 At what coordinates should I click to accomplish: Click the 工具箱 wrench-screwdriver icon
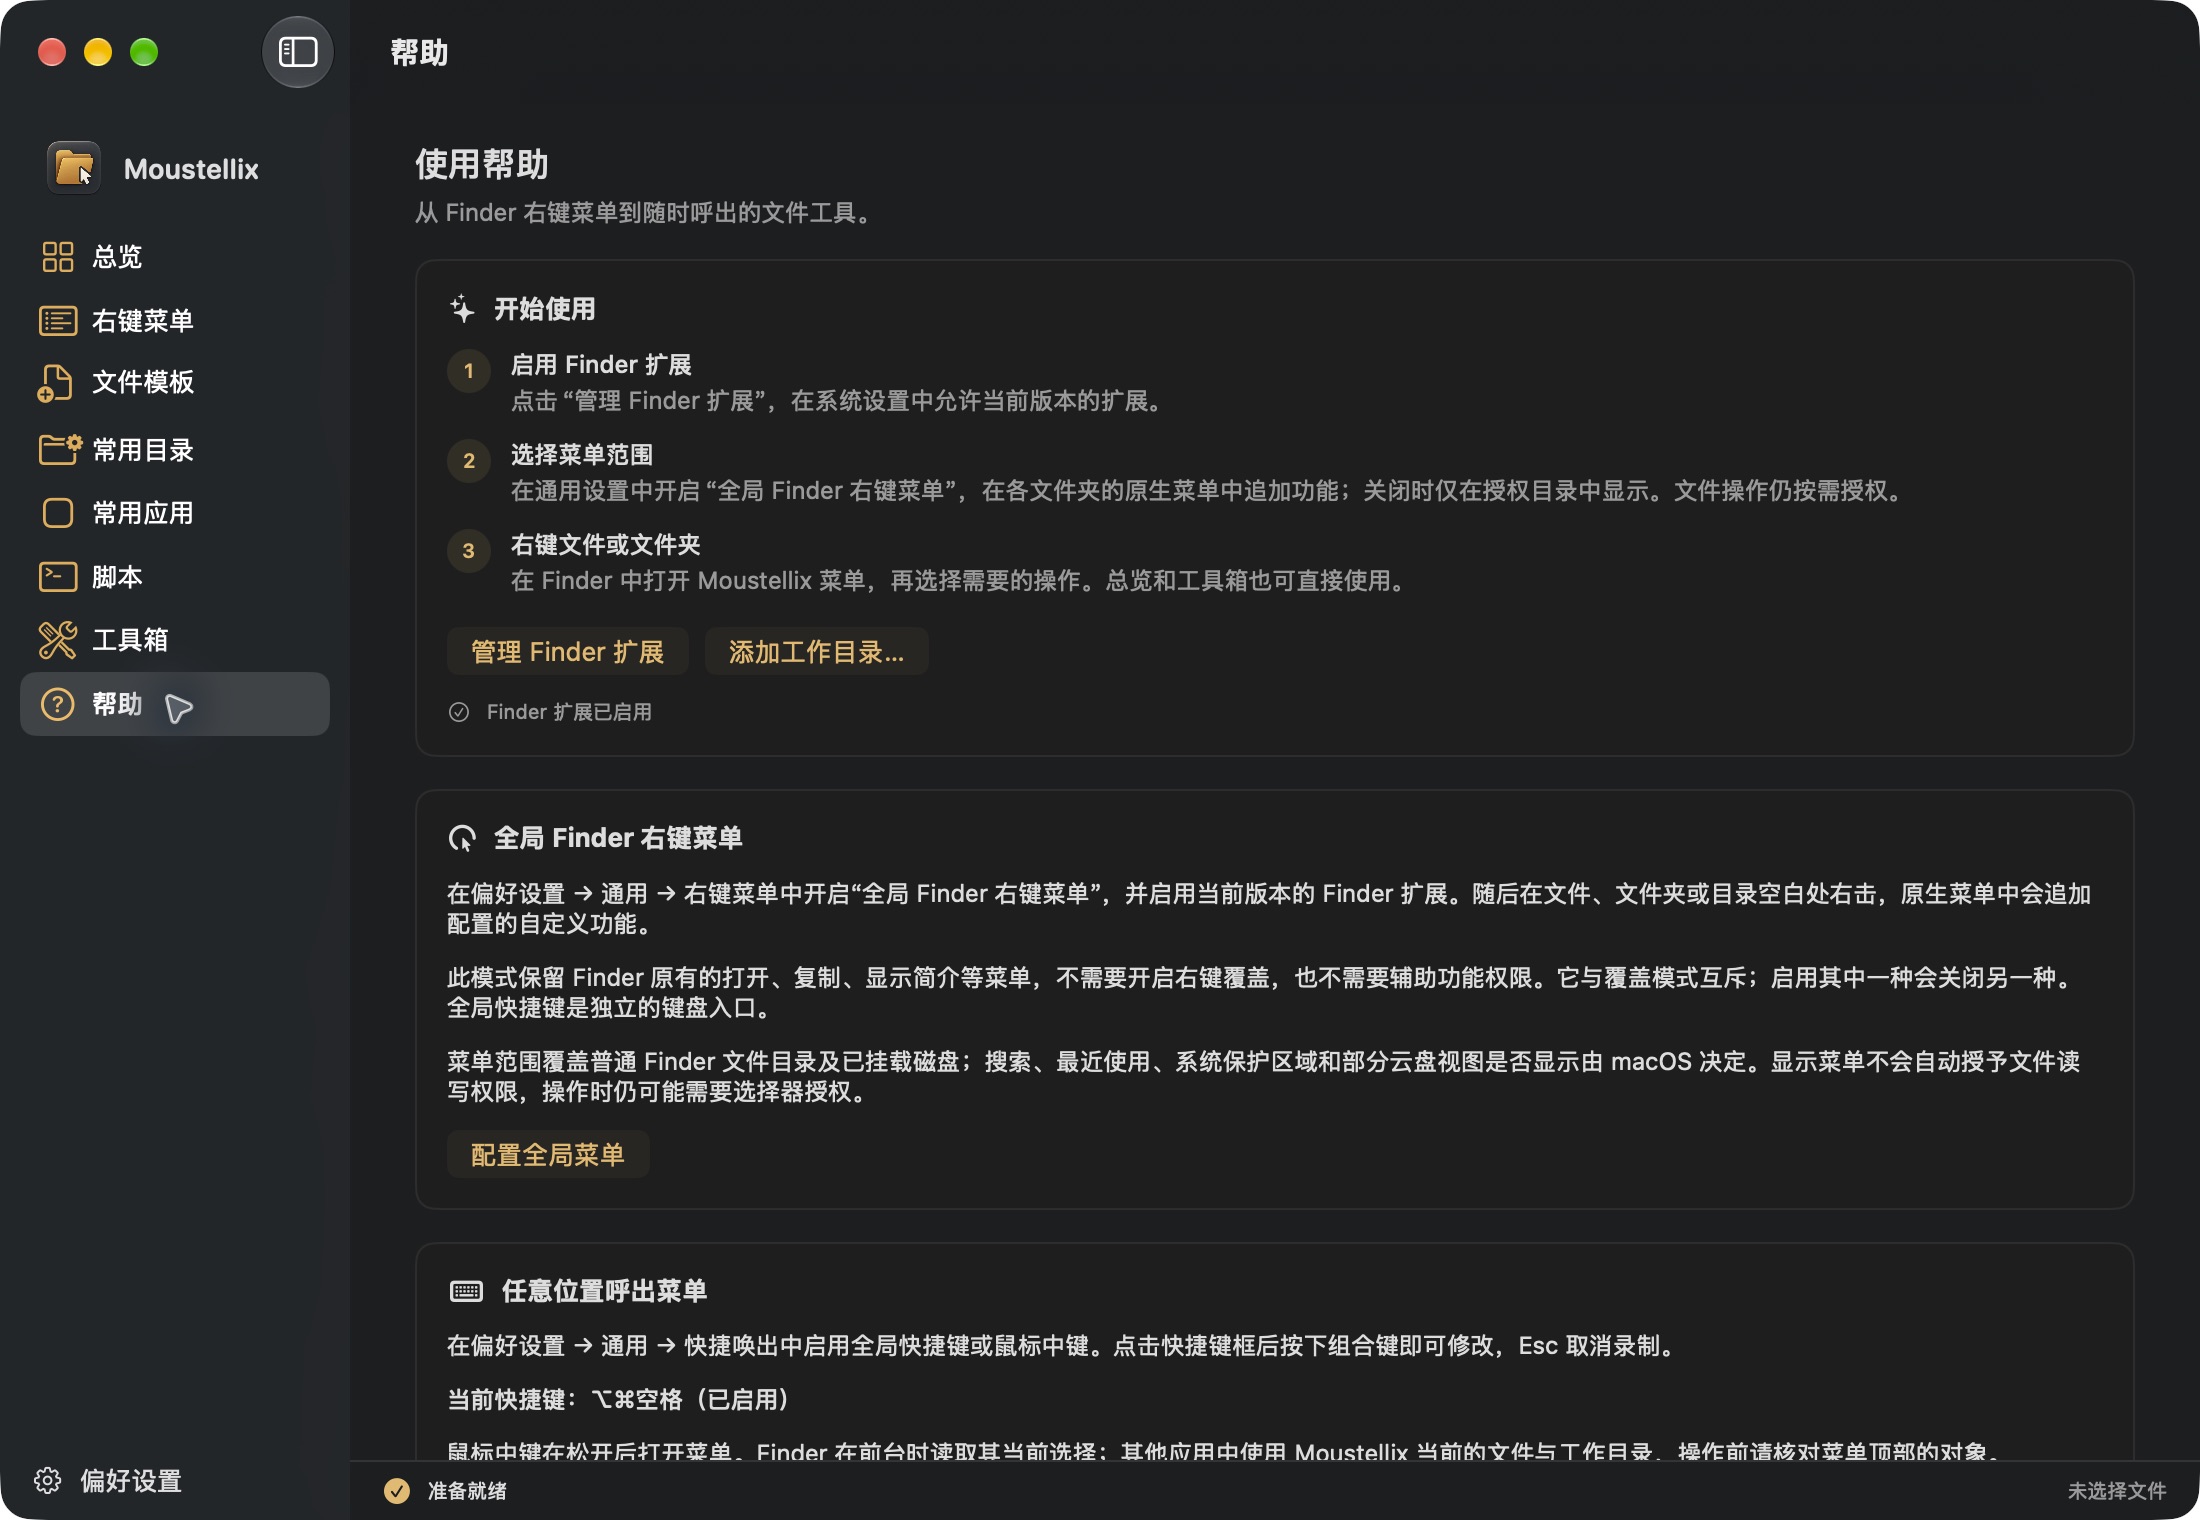click(57, 640)
